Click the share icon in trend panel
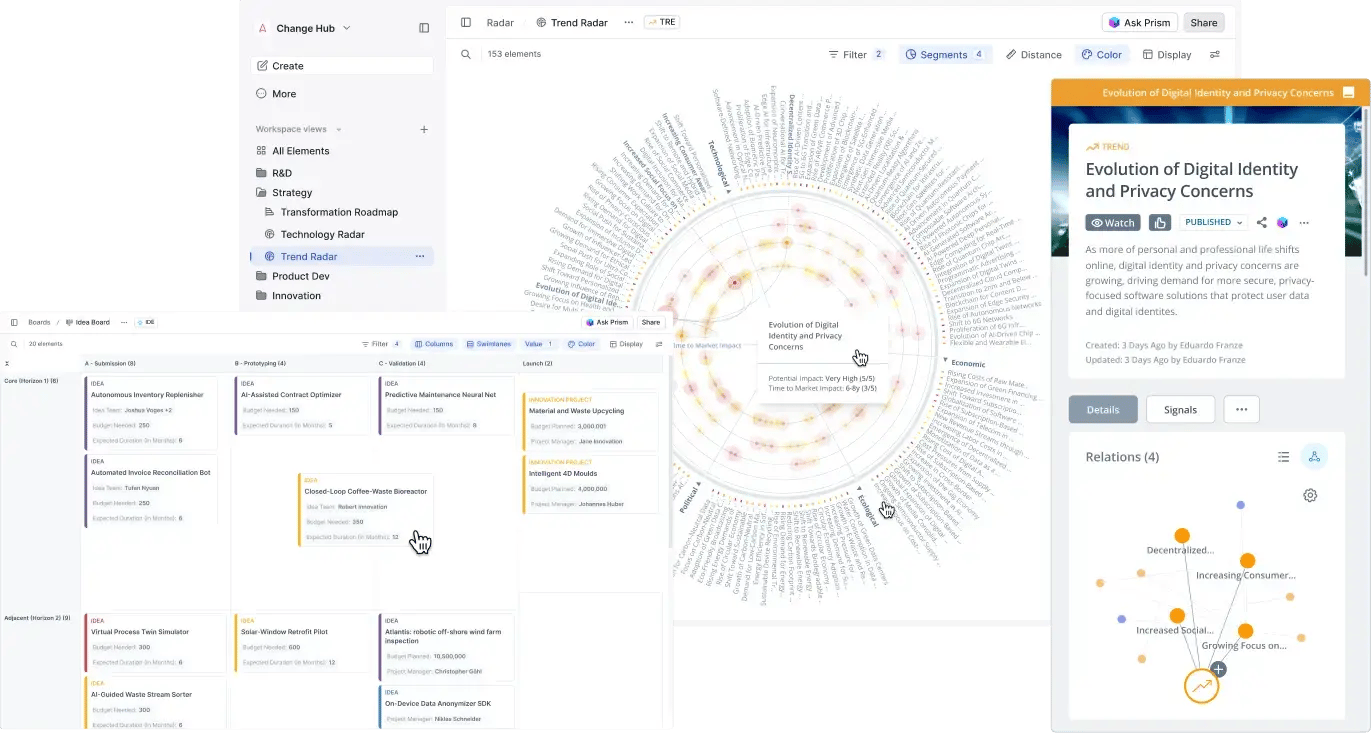The width and height of the screenshot is (1371, 734). (x=1262, y=223)
